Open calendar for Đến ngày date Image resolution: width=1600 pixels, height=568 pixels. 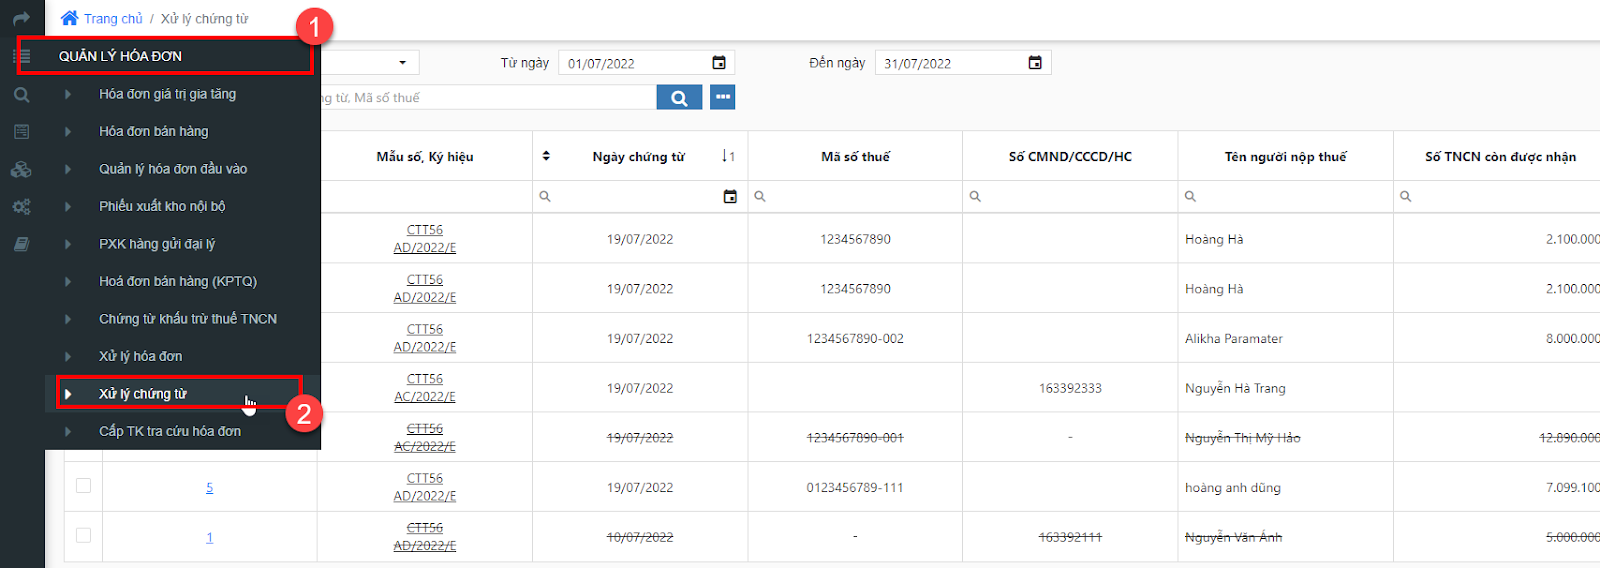coord(1035,63)
